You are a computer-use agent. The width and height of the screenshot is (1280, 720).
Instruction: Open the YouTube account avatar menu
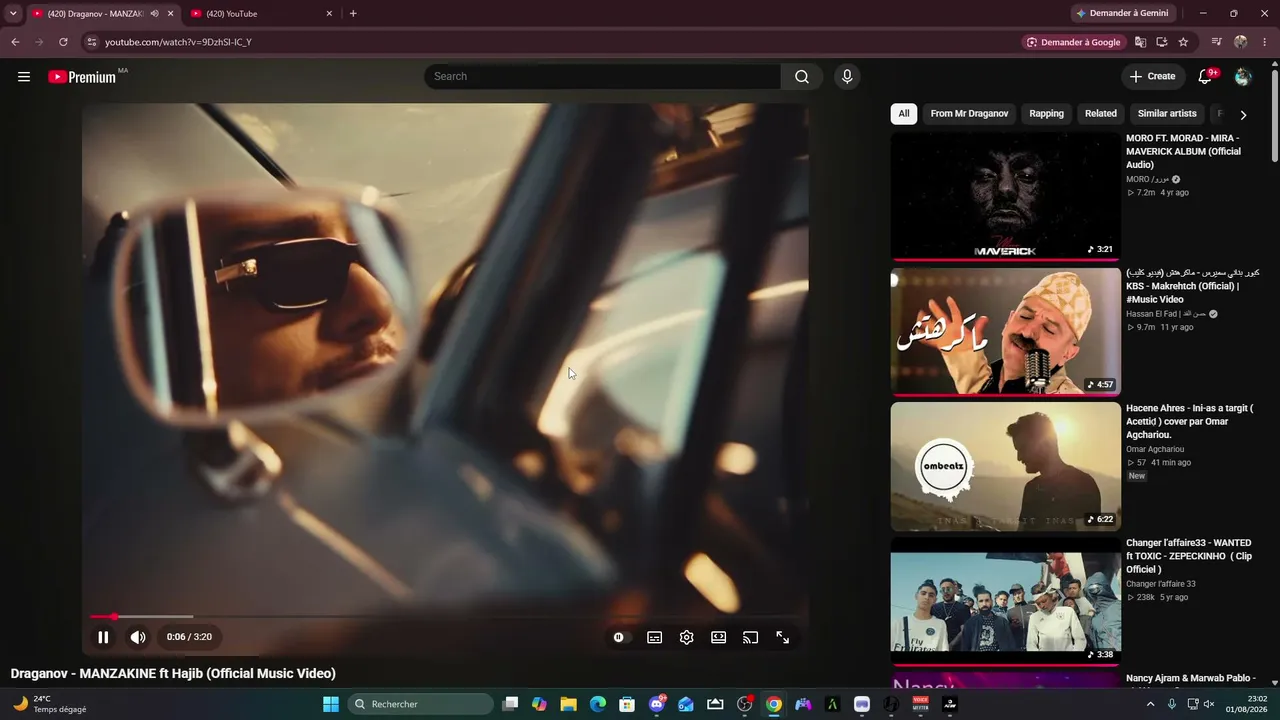coord(1243,77)
